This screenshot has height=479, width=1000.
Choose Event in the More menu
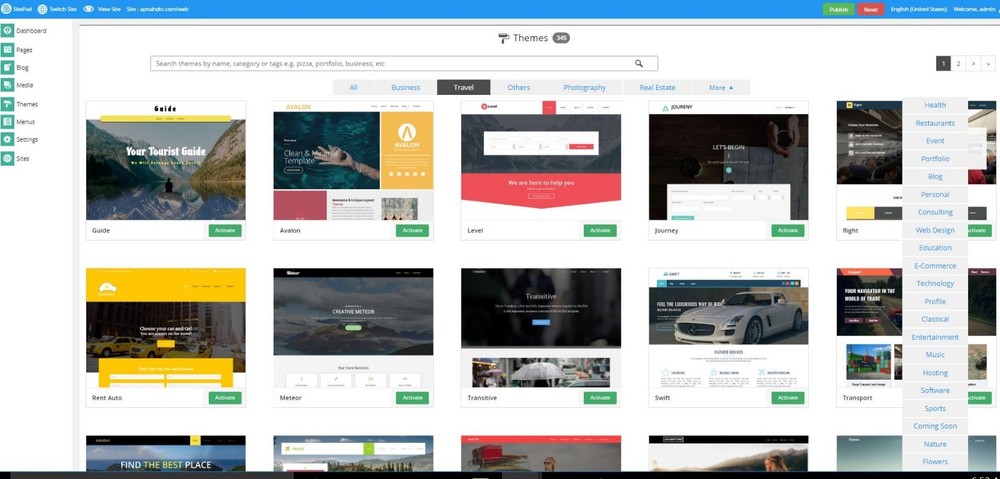[x=935, y=141]
